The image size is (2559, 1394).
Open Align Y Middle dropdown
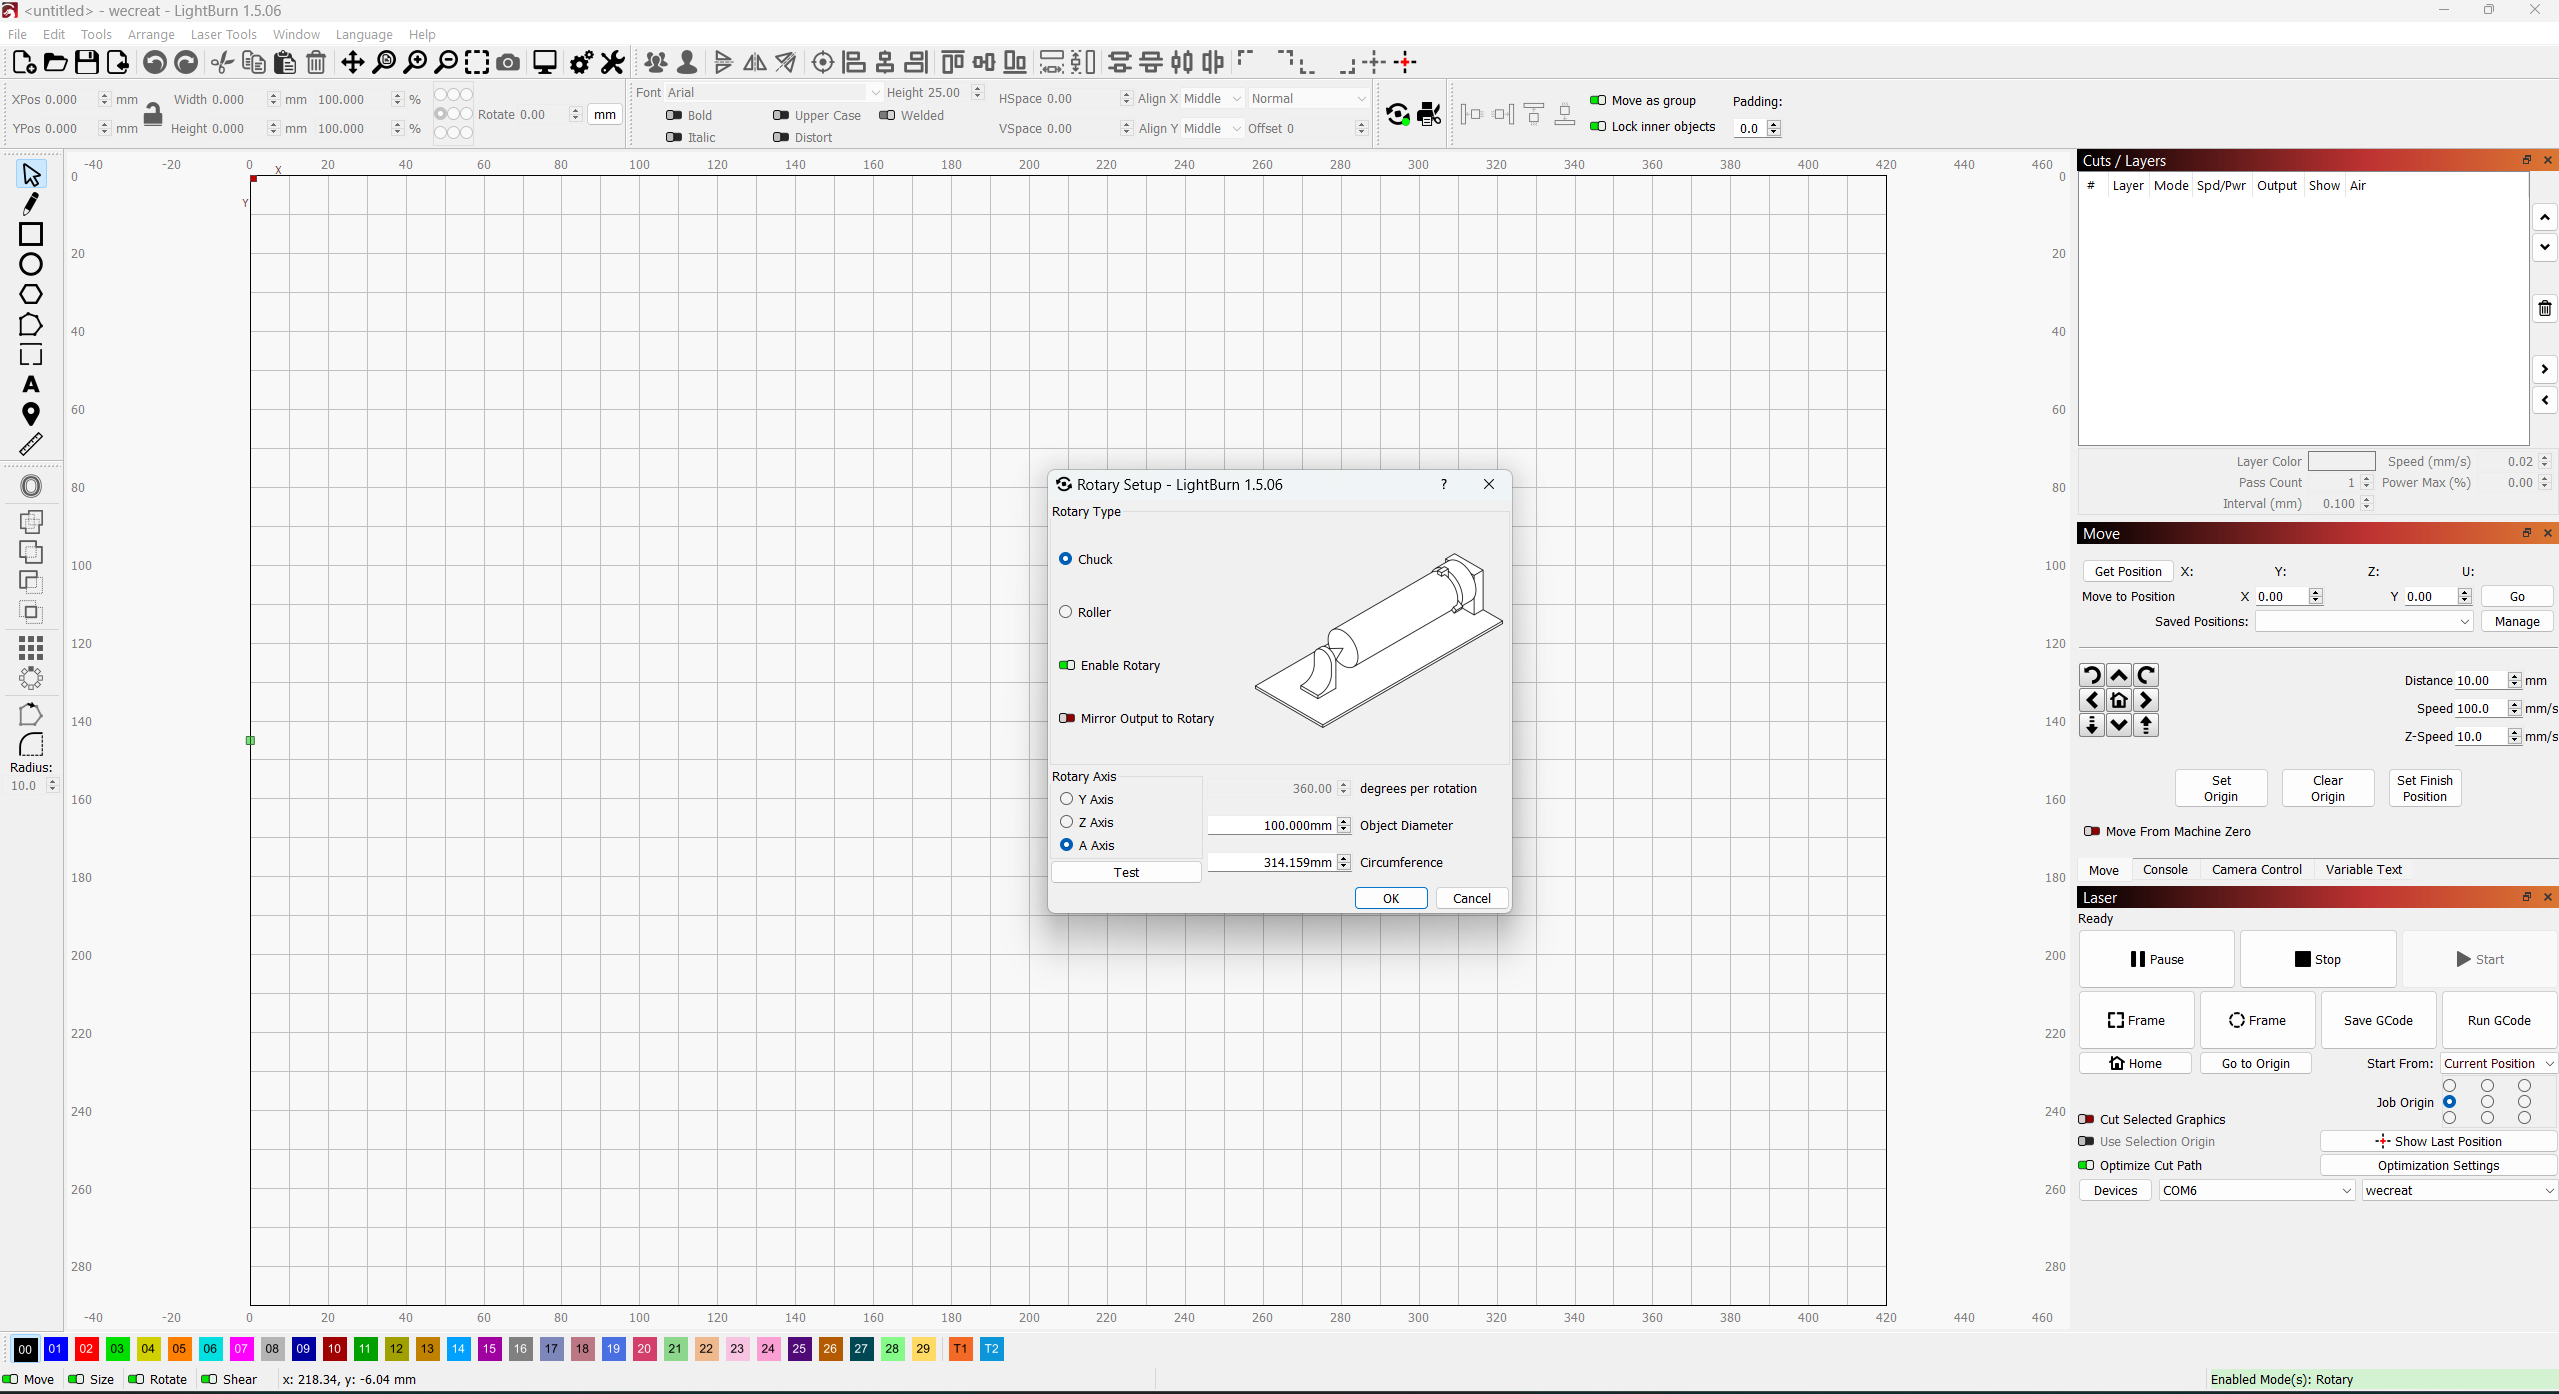[x=1213, y=128]
